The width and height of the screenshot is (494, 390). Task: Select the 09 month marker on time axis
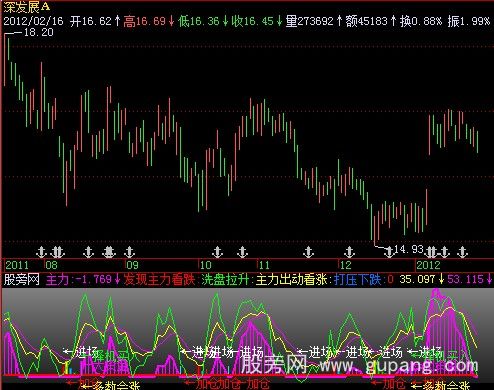click(132, 265)
